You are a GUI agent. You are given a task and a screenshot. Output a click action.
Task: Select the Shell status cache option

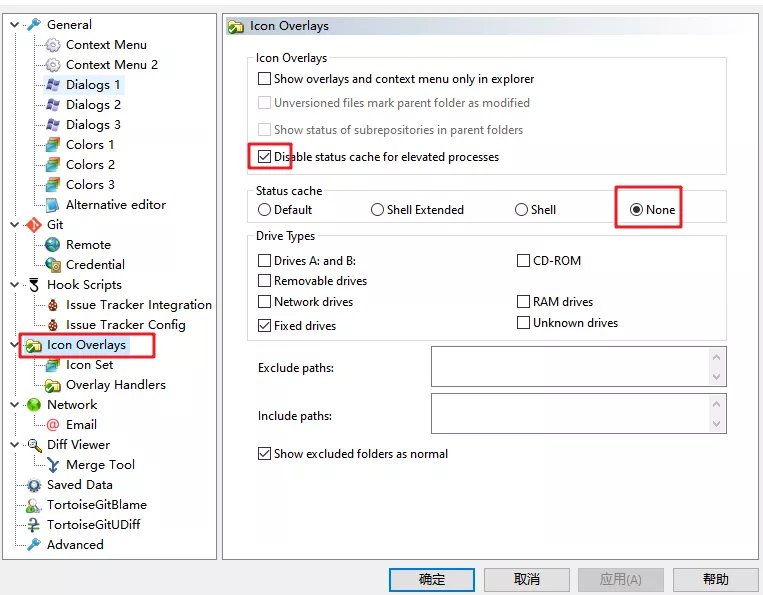pos(521,210)
